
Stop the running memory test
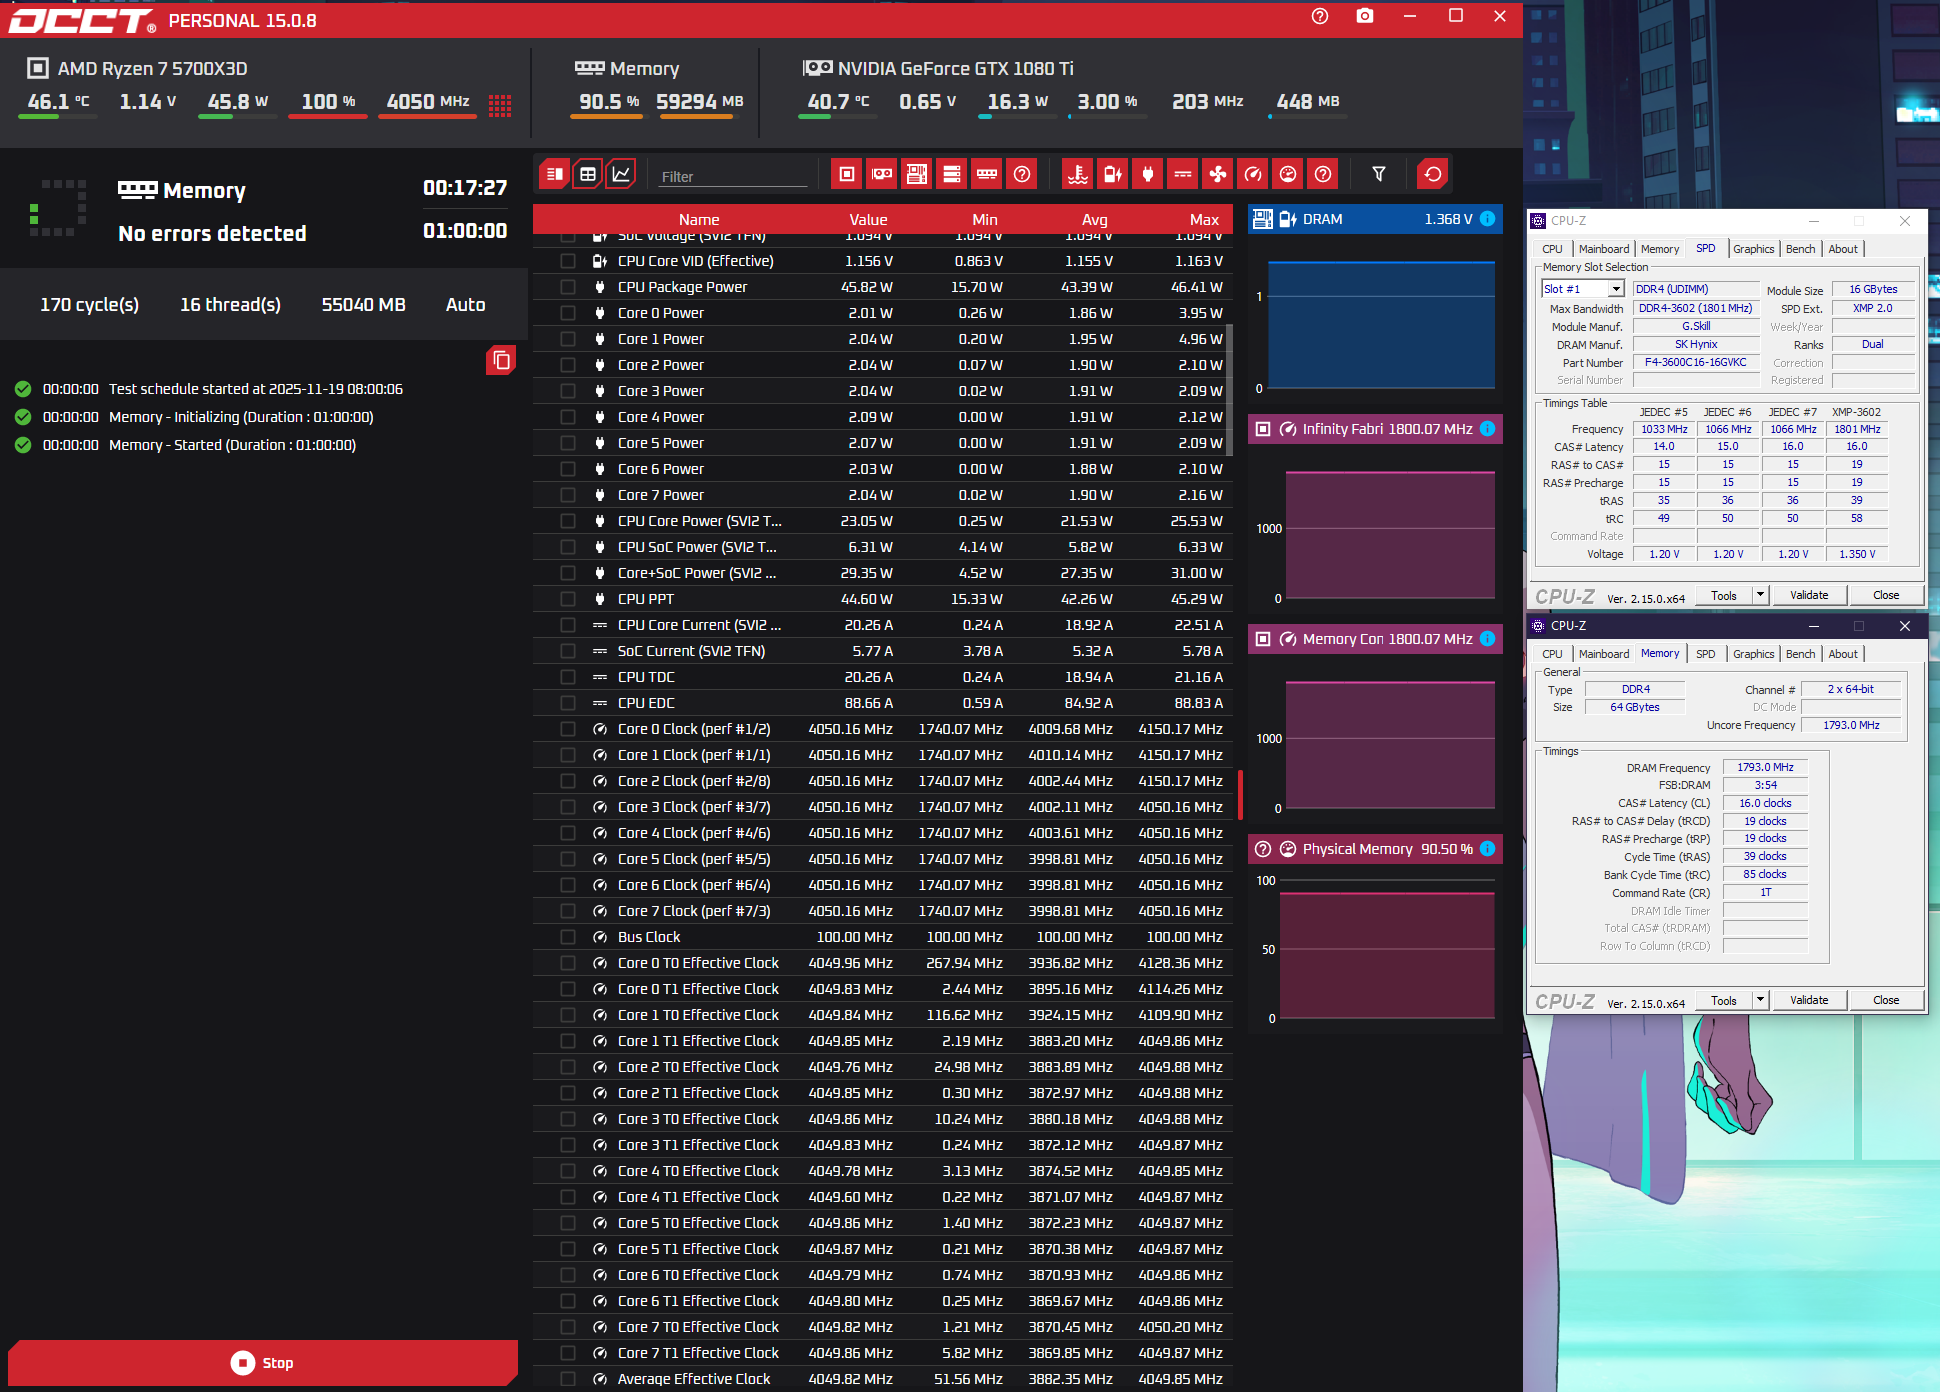click(x=262, y=1363)
